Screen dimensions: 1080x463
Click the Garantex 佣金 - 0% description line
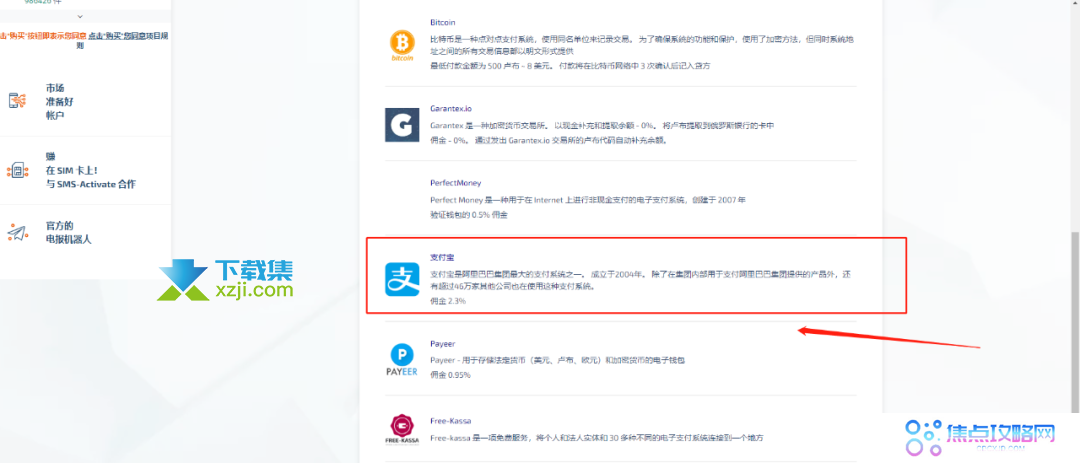coord(549,140)
